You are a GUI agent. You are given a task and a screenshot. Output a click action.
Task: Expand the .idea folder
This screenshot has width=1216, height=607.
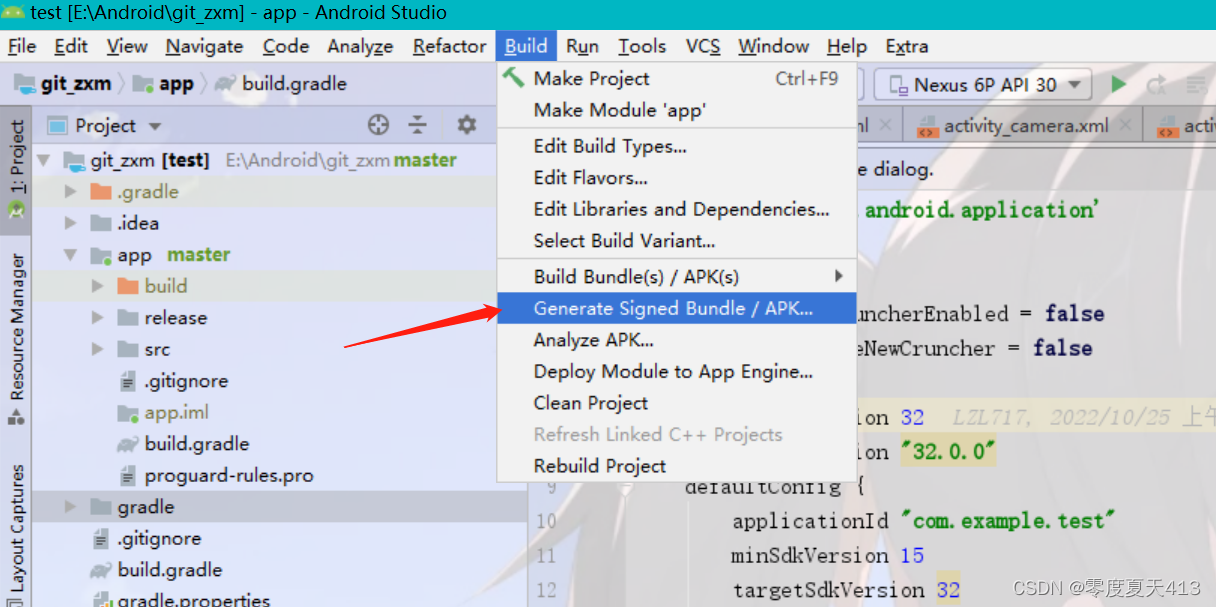pos(70,223)
